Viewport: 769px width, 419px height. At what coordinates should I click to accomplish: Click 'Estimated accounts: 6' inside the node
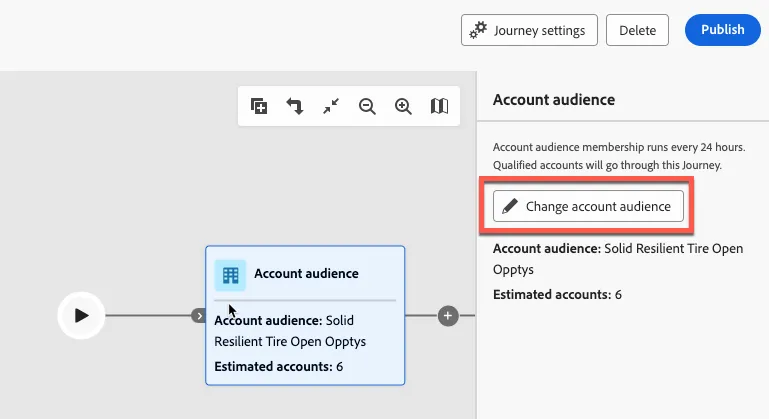[279, 367]
